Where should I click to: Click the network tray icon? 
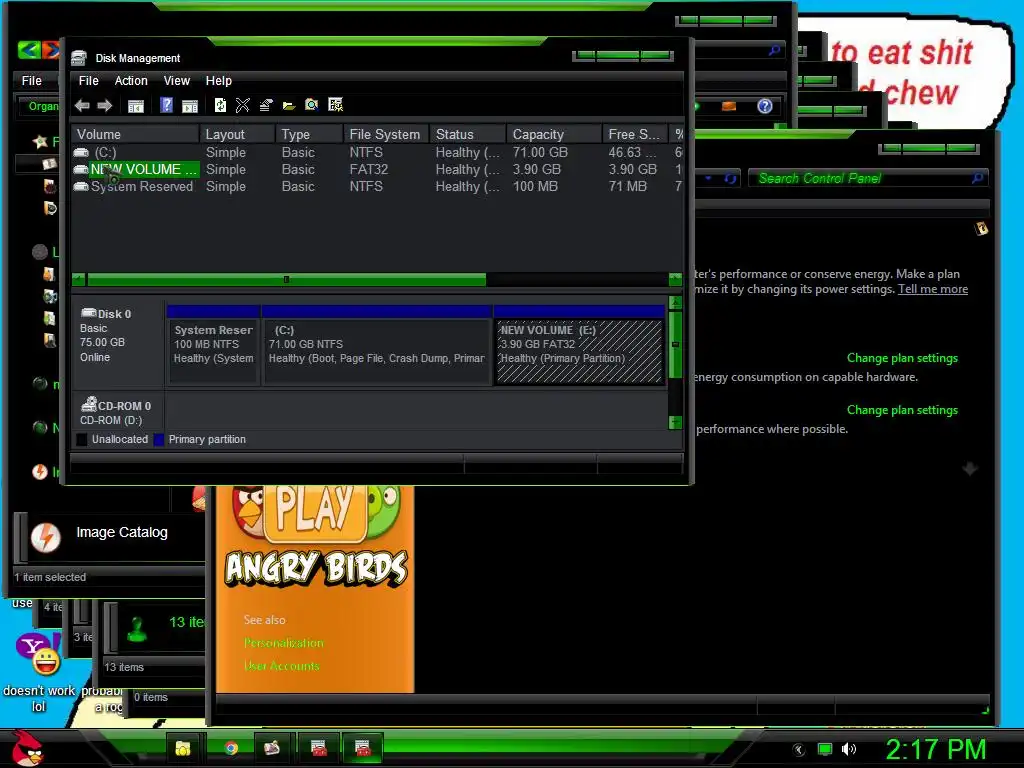click(x=825, y=749)
